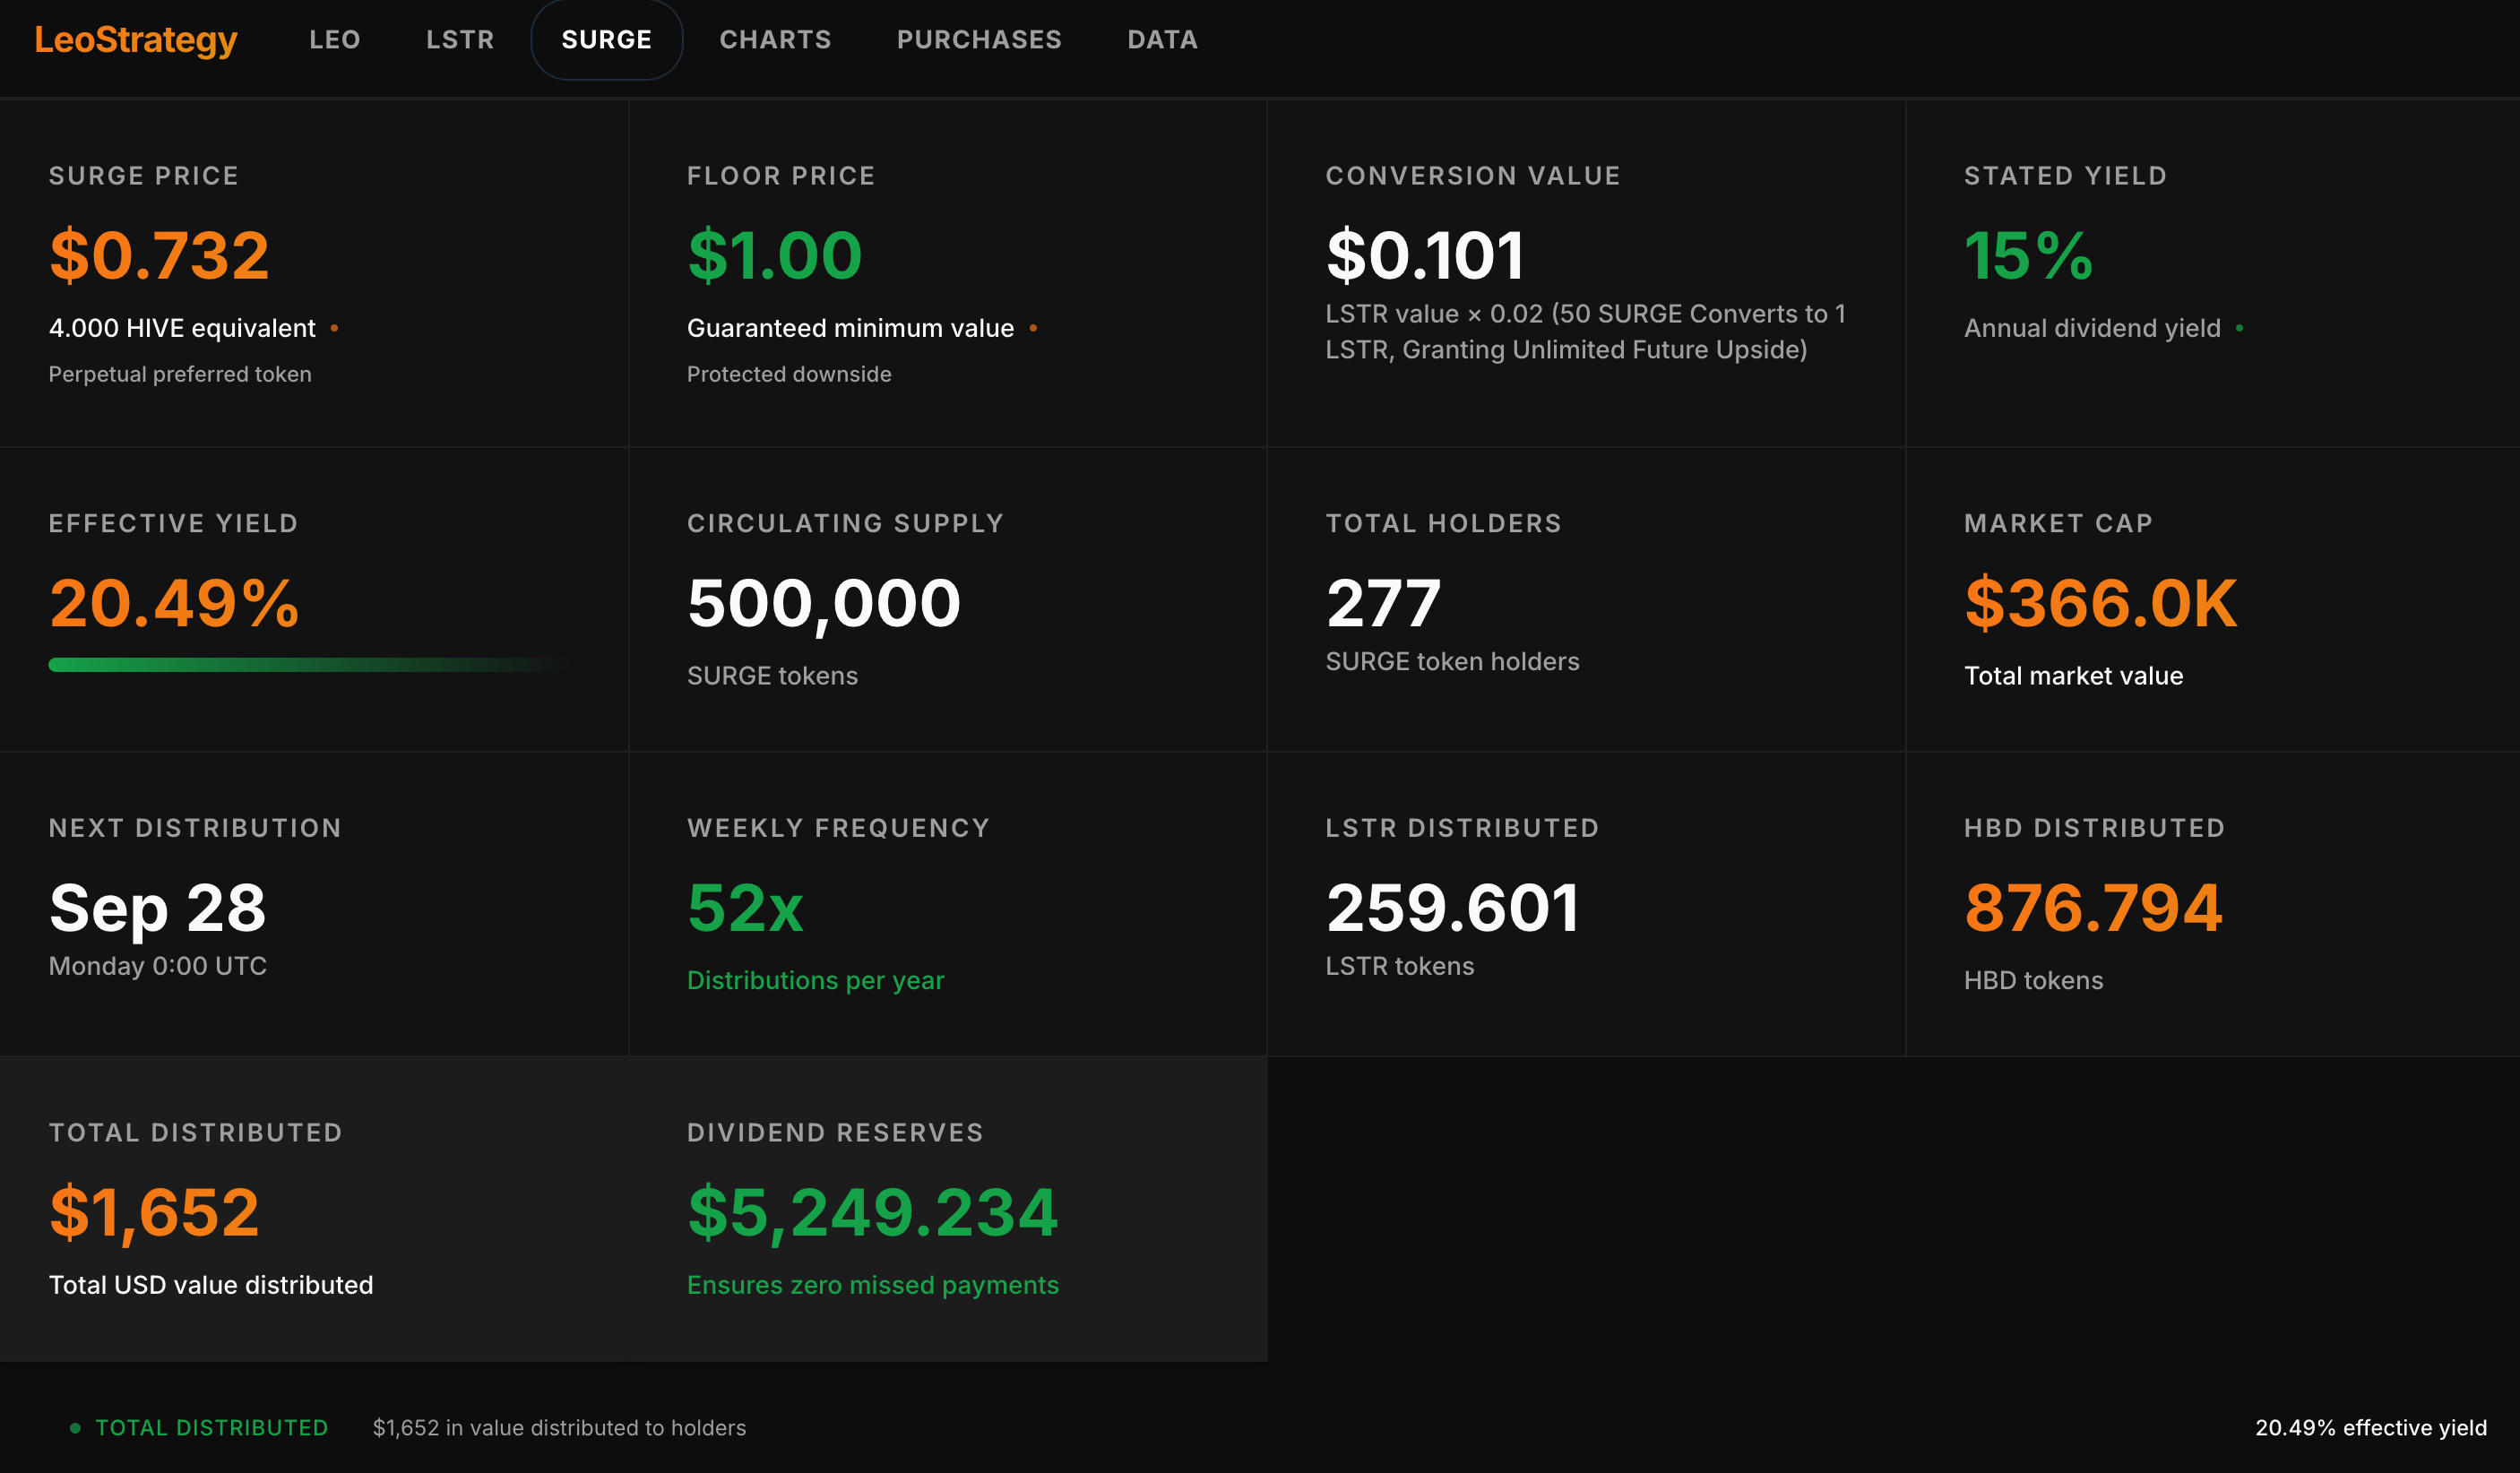Click the TOTAL DISTRIBUTED footer ticker label
Image resolution: width=2520 pixels, height=1473 pixels.
212,1428
